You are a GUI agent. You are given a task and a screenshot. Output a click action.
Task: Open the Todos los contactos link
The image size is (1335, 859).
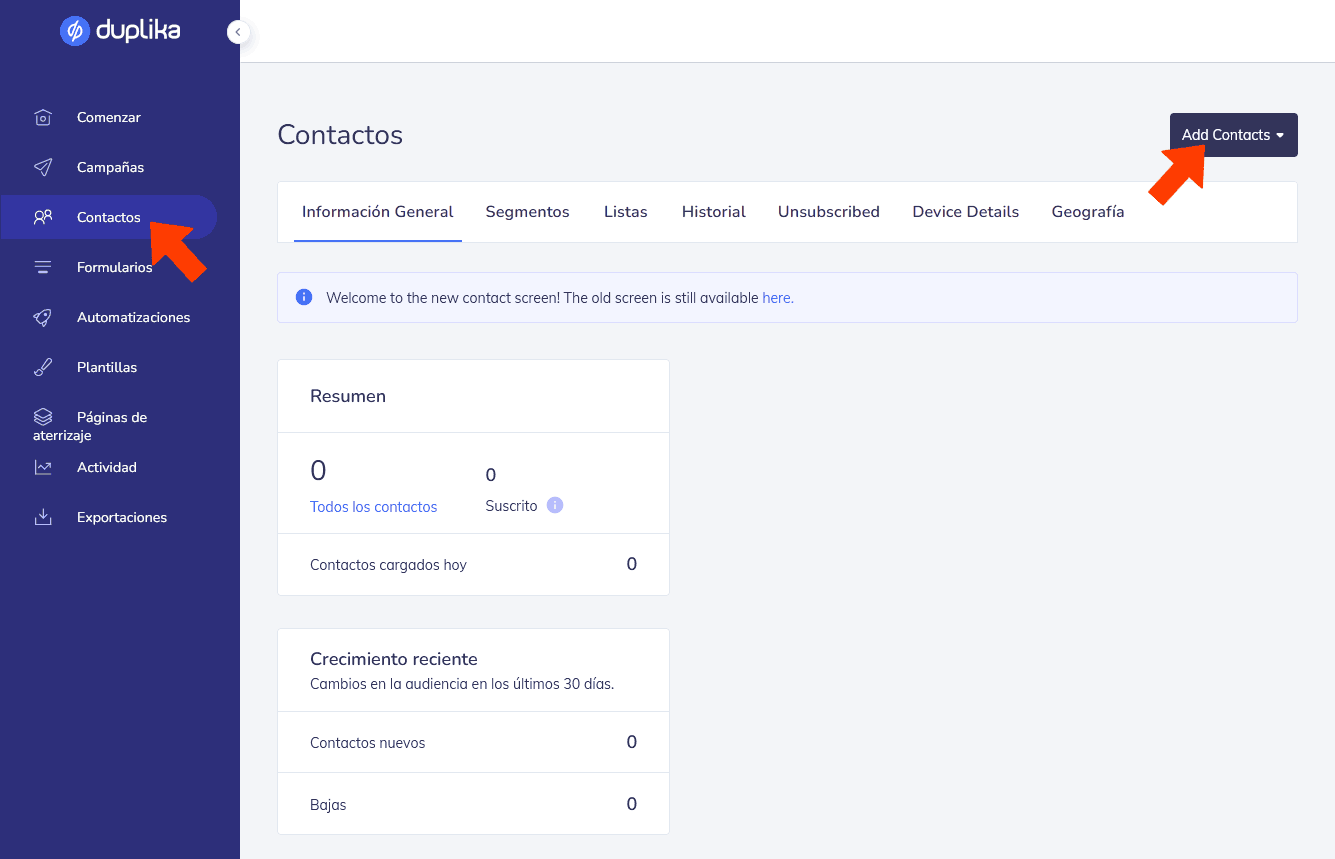point(373,507)
